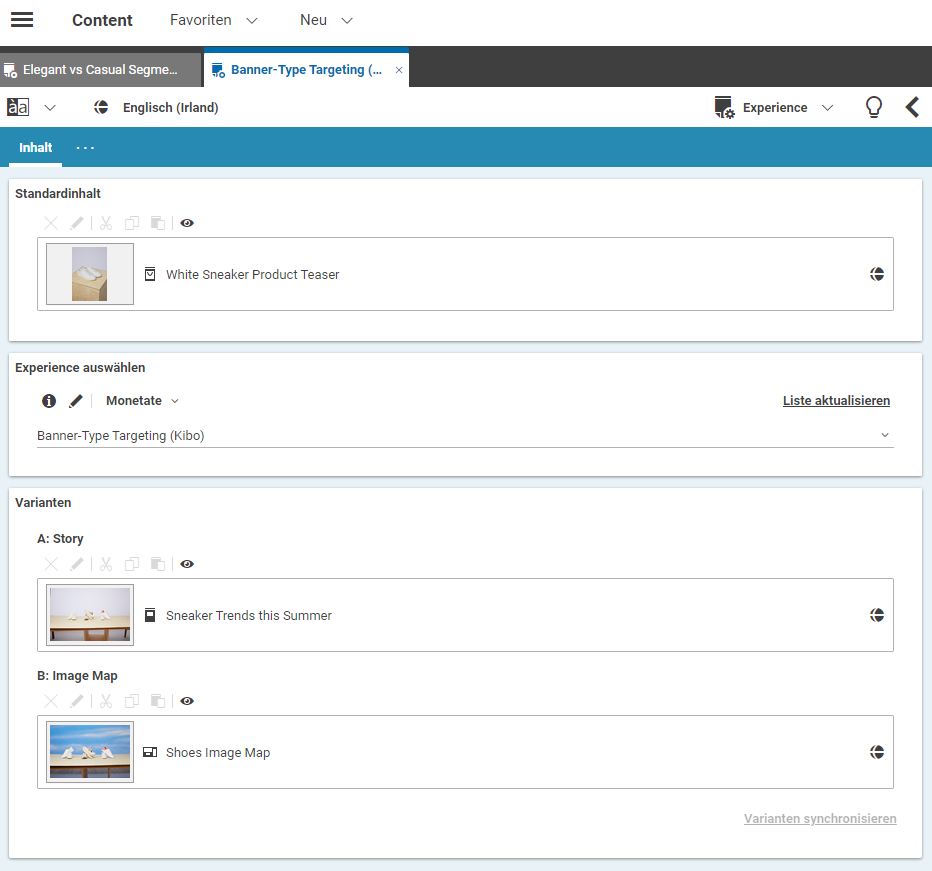Click the Liste aktualisieren link
Image resolution: width=932 pixels, height=871 pixels.
[836, 401]
